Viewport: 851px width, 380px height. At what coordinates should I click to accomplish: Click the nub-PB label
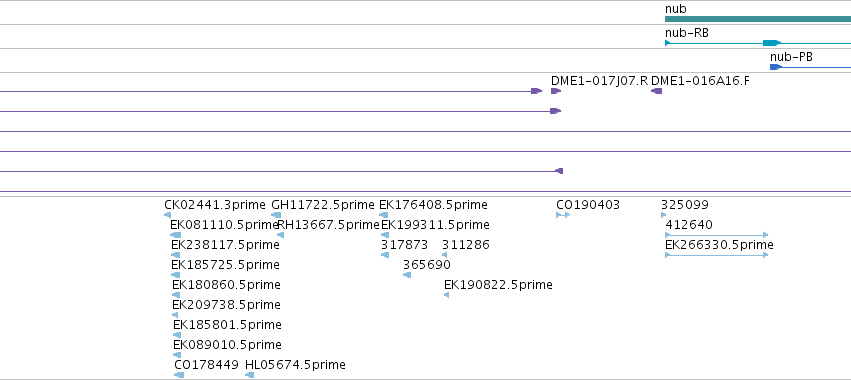(791, 57)
